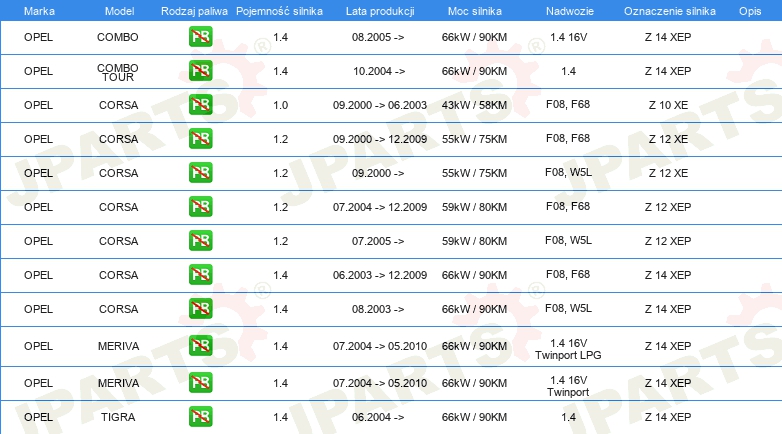The image size is (782, 434).
Task: Click the 06.2003 -> 12.2009 production years
Action: (380, 275)
